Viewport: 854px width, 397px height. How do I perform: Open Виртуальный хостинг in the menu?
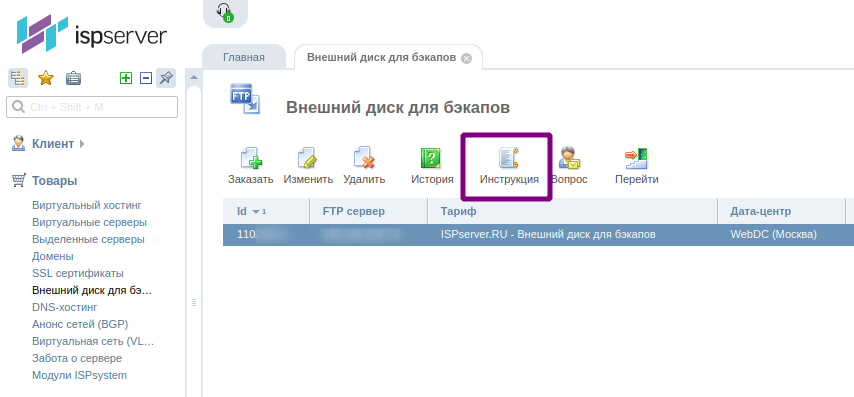click(x=87, y=205)
